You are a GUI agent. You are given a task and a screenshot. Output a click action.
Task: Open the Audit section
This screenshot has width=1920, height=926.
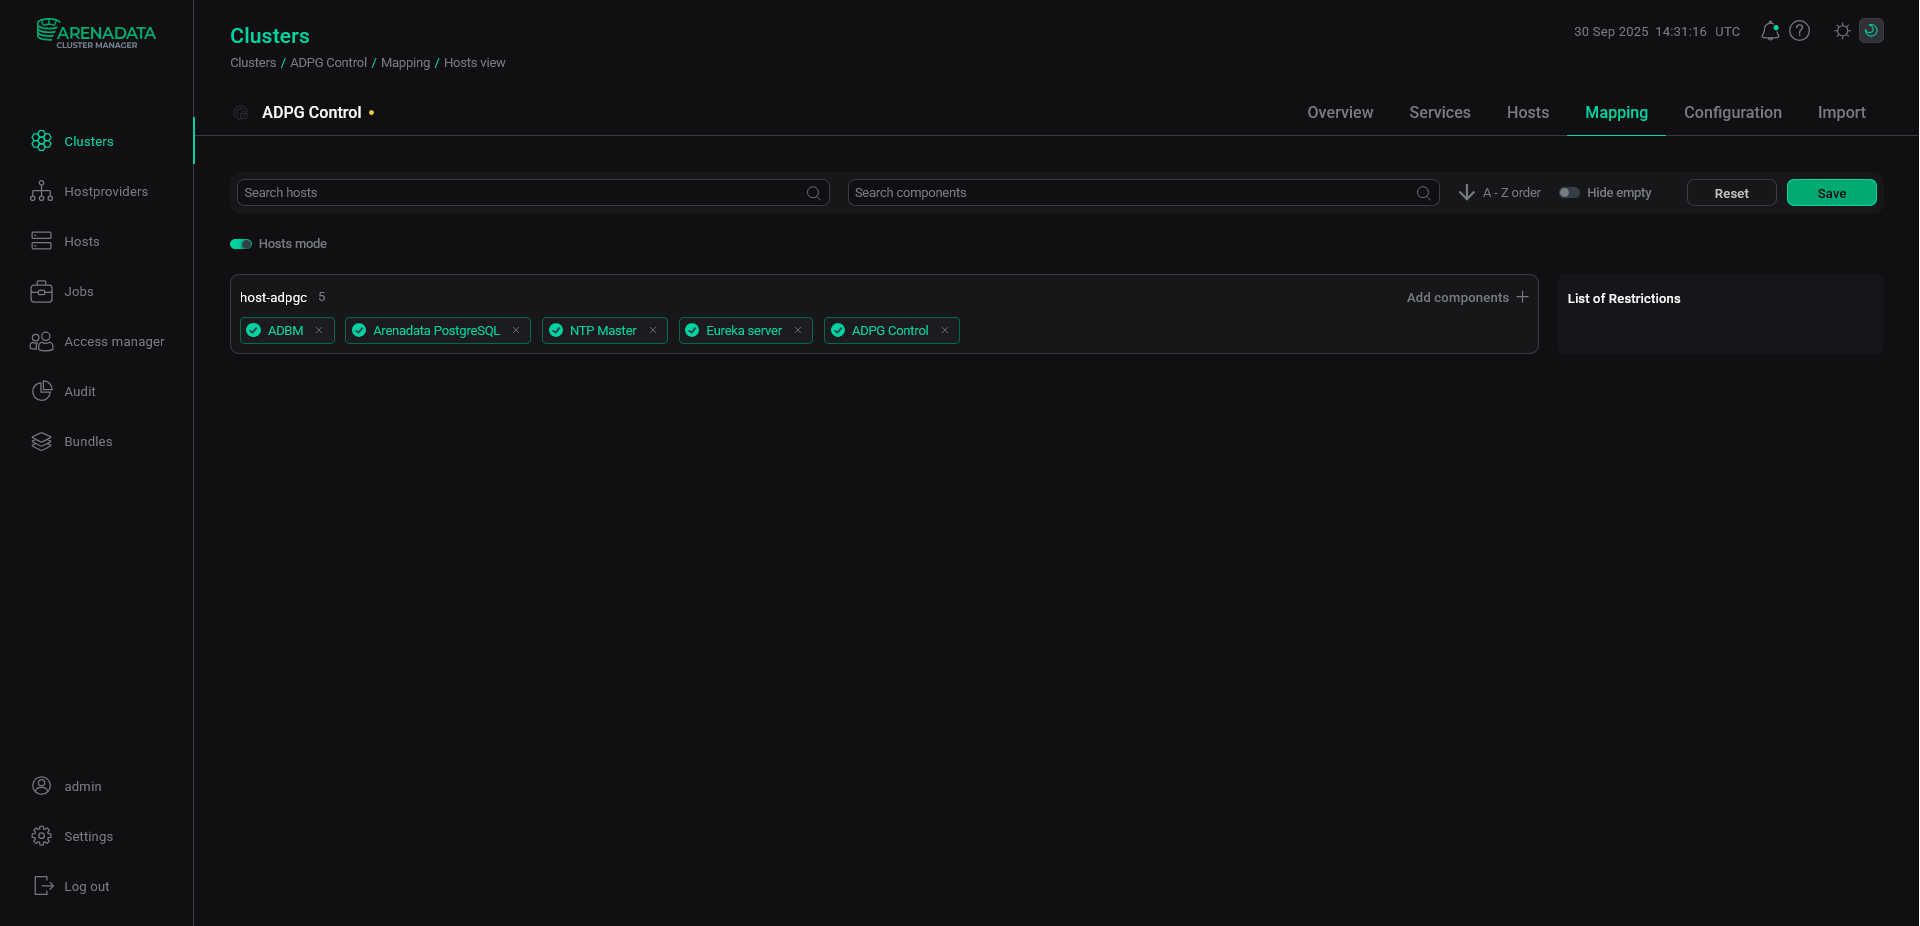point(79,391)
